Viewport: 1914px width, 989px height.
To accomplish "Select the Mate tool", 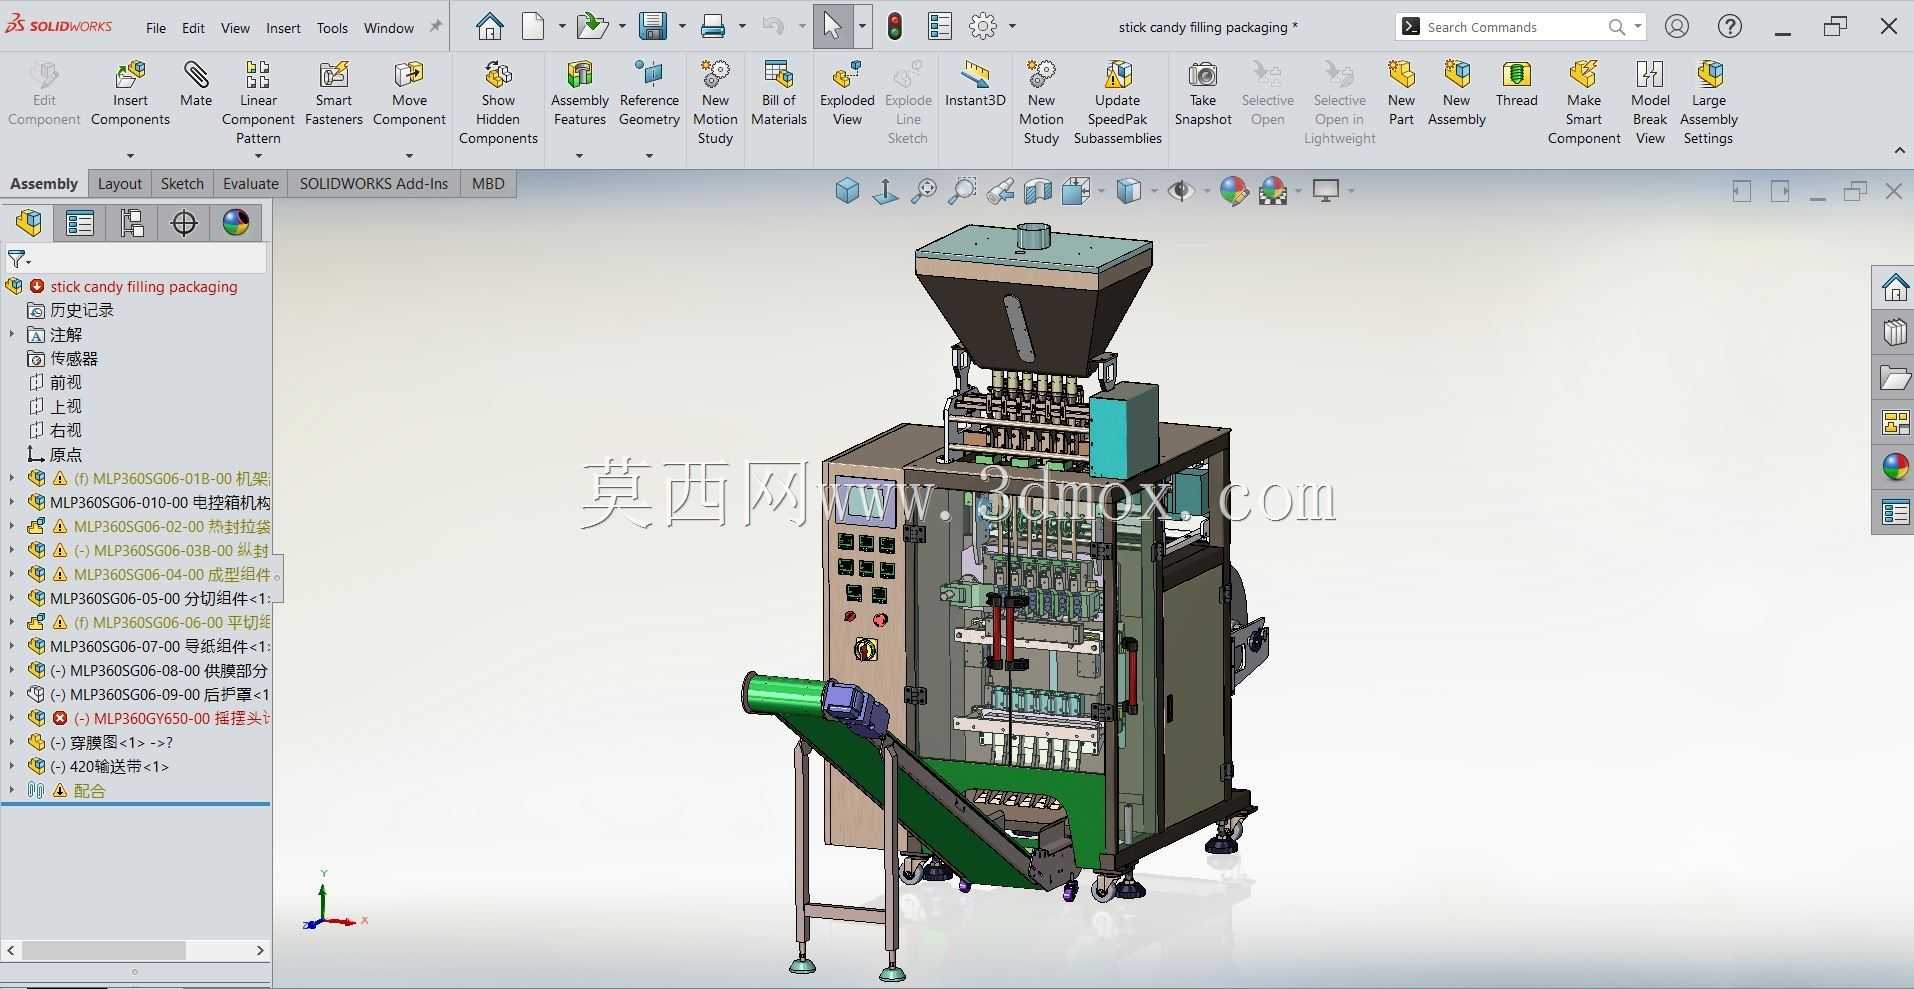I will click(196, 84).
